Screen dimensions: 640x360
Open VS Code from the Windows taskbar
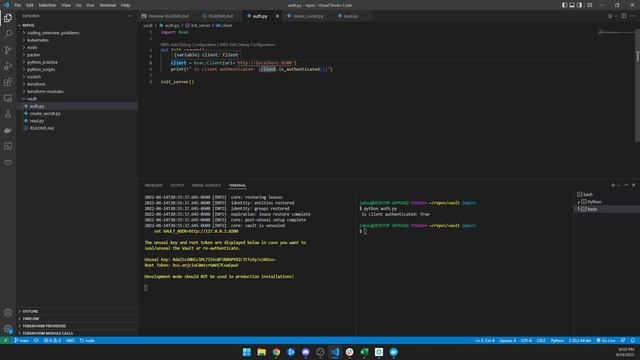[x=335, y=352]
